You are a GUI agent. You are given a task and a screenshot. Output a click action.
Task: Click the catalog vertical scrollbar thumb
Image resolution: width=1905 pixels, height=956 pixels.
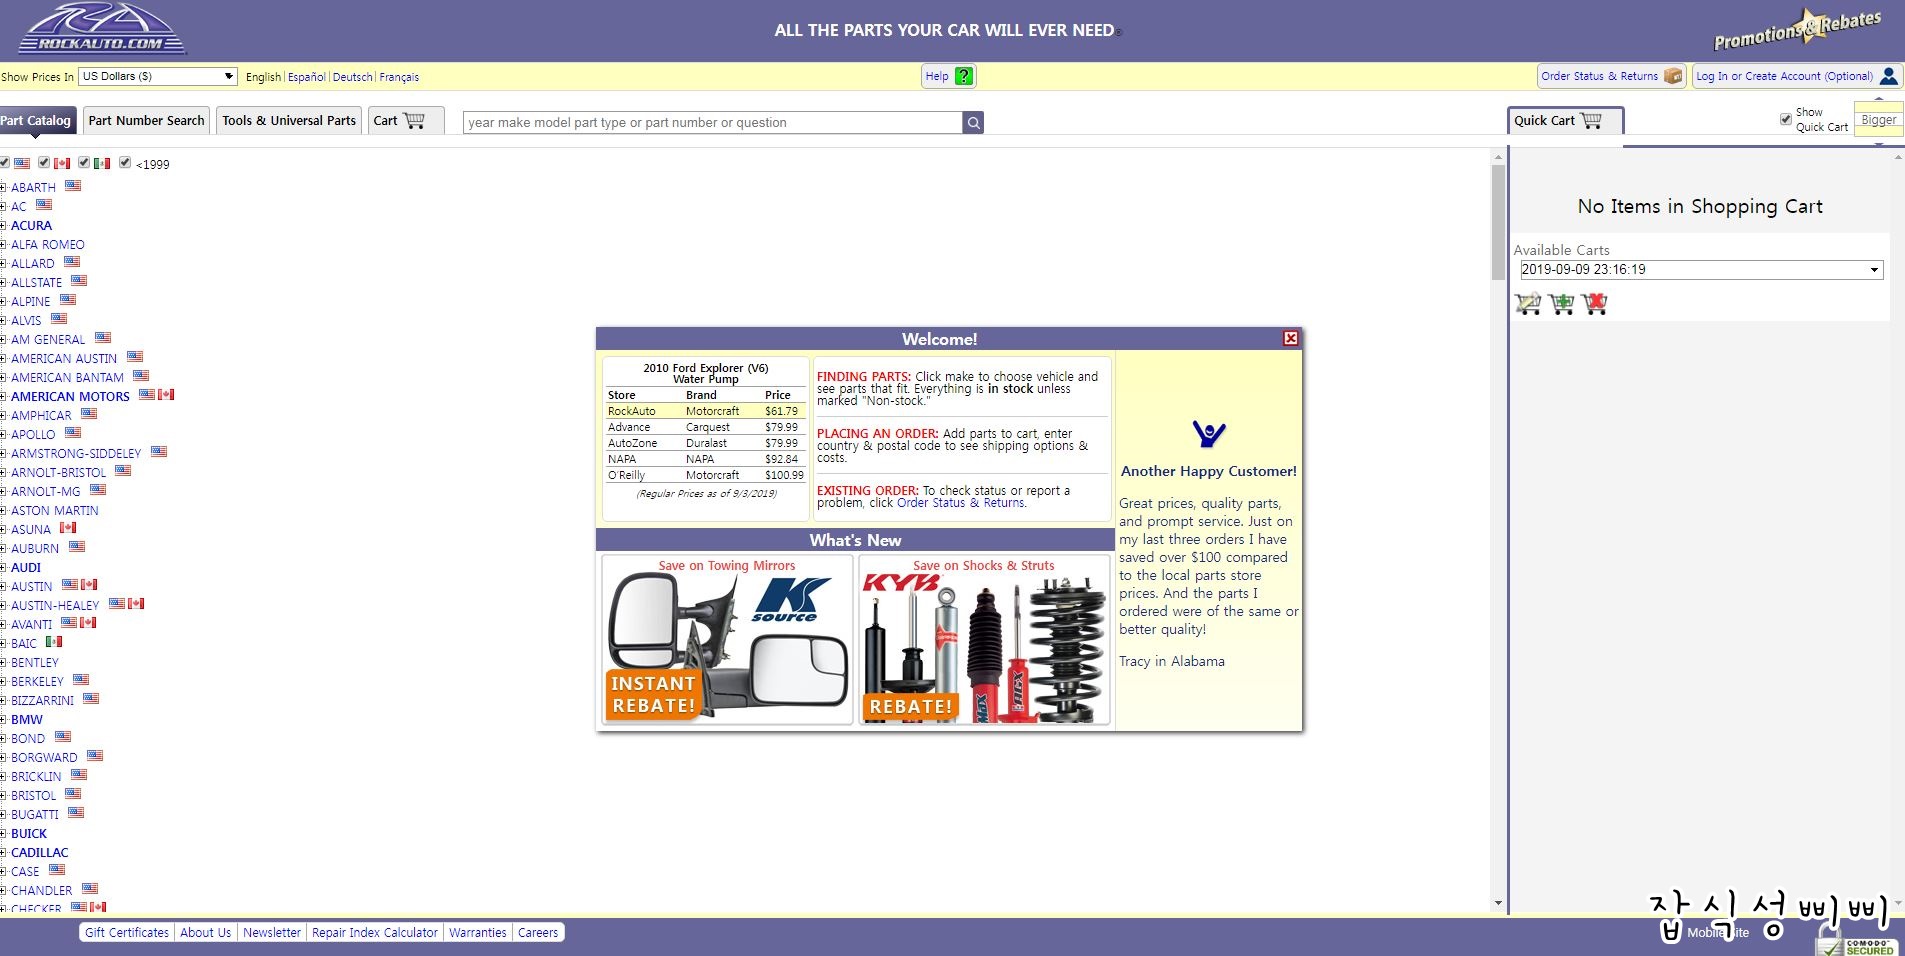pyautogui.click(x=1498, y=222)
